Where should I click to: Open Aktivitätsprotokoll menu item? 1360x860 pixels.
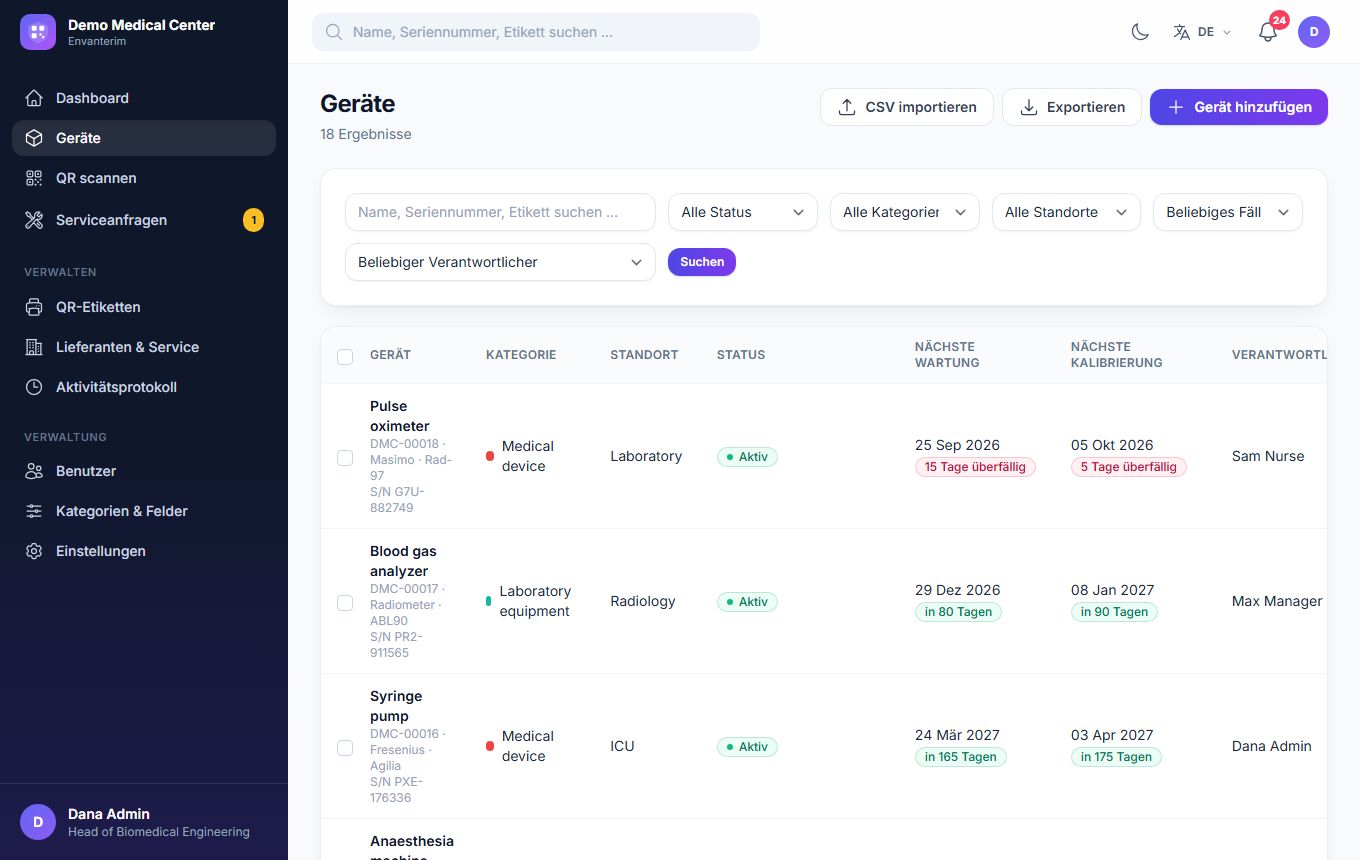(144, 387)
